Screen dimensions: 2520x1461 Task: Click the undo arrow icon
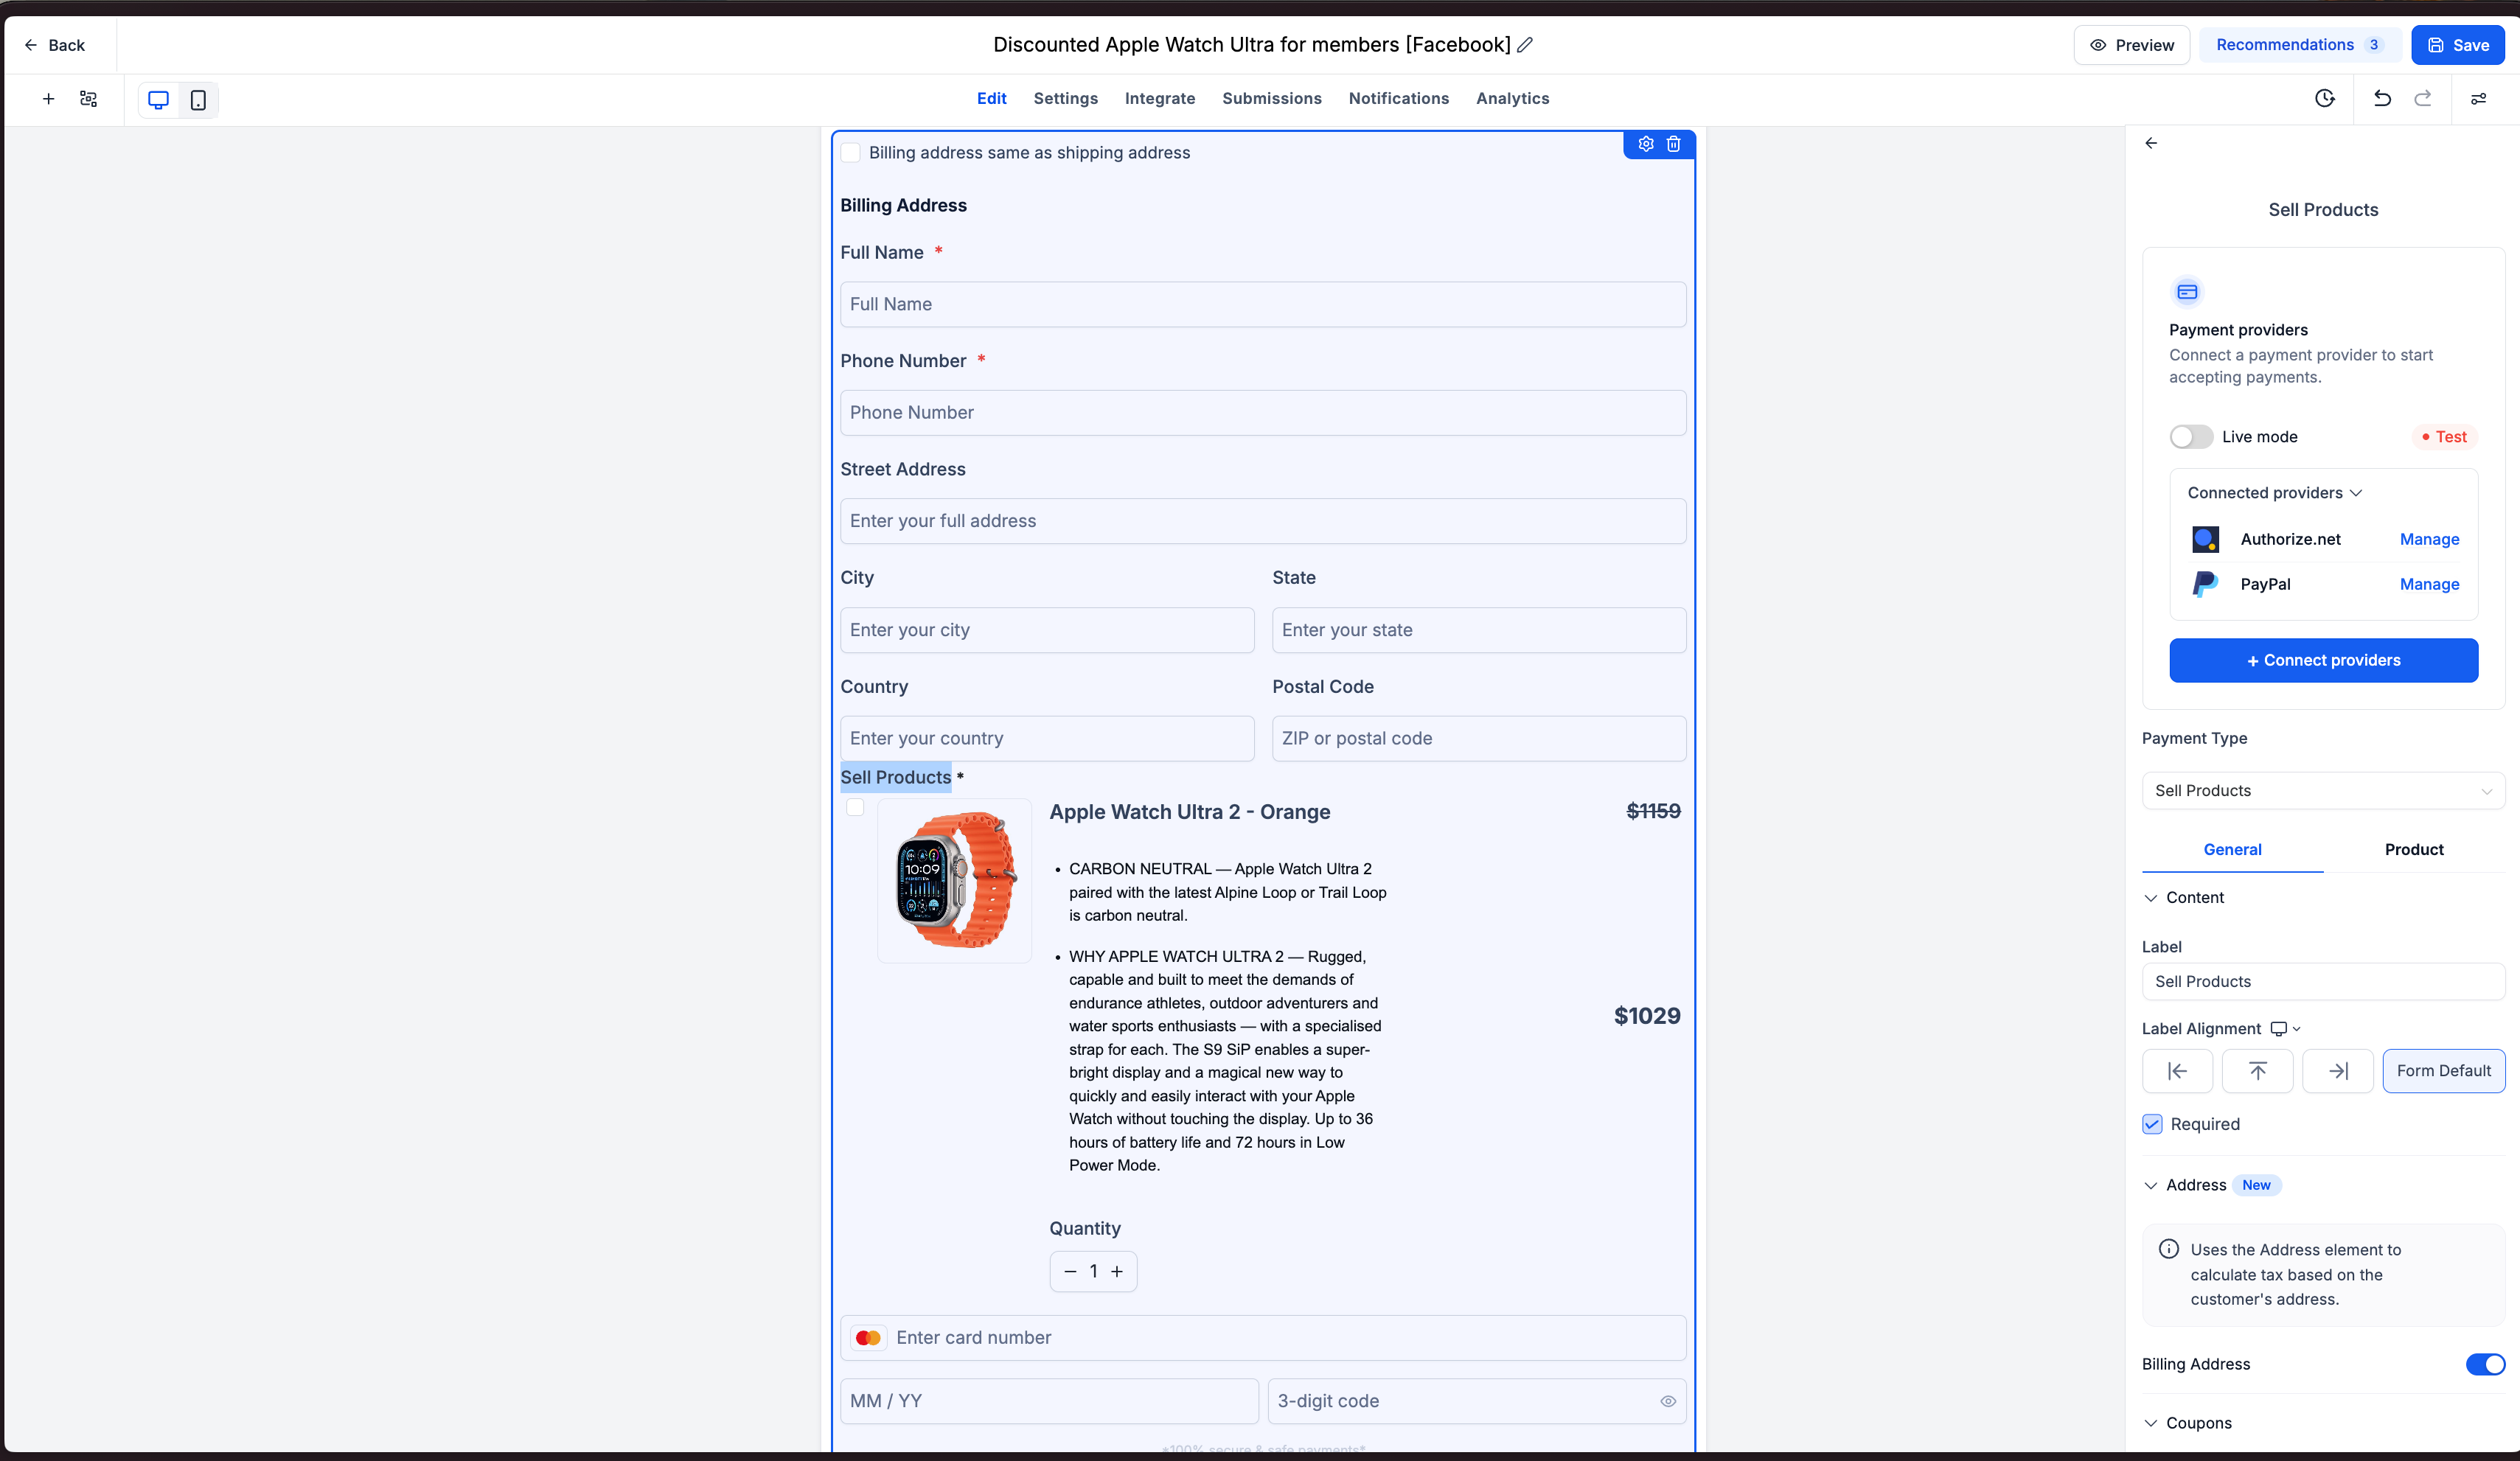[2382, 98]
